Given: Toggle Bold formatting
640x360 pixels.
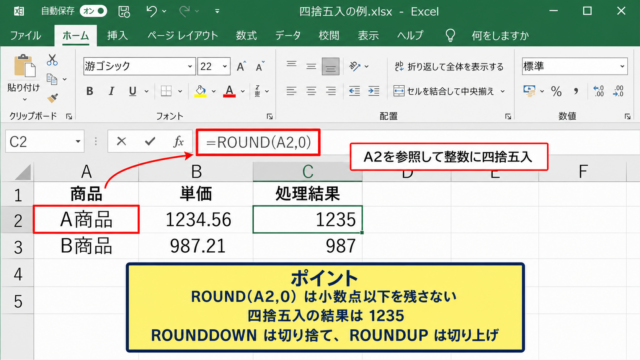Looking at the screenshot, I should coord(89,91).
